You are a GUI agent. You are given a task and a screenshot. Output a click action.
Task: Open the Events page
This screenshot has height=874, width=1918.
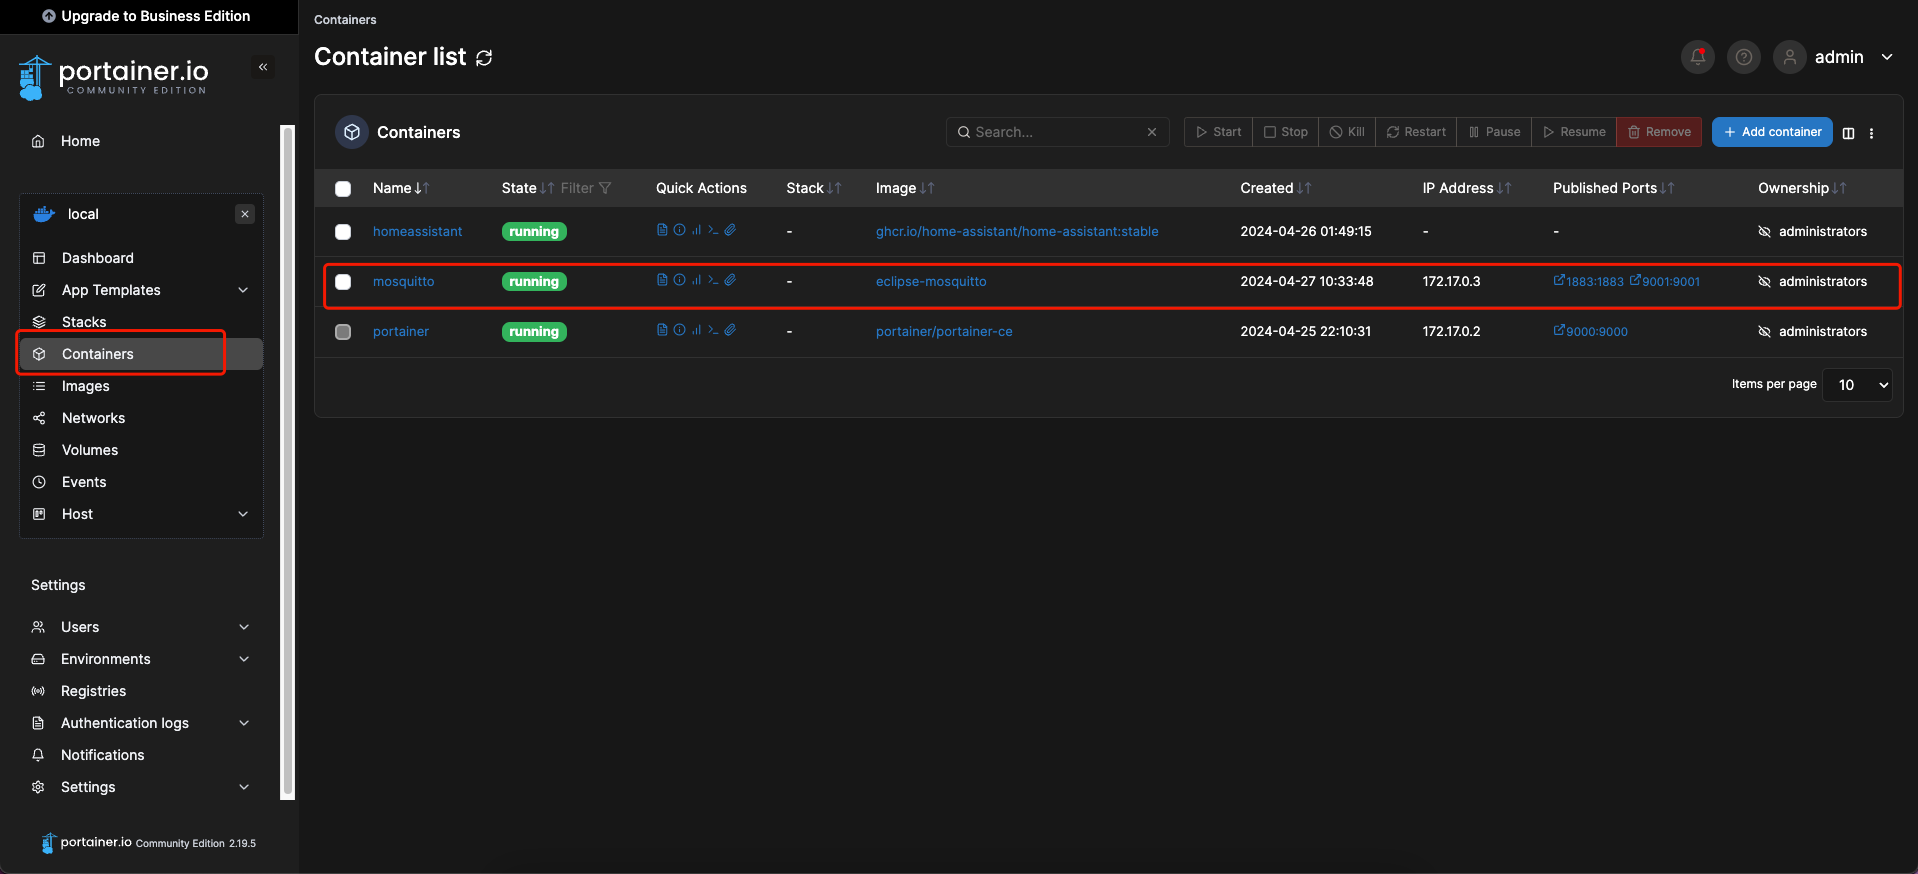pos(84,482)
